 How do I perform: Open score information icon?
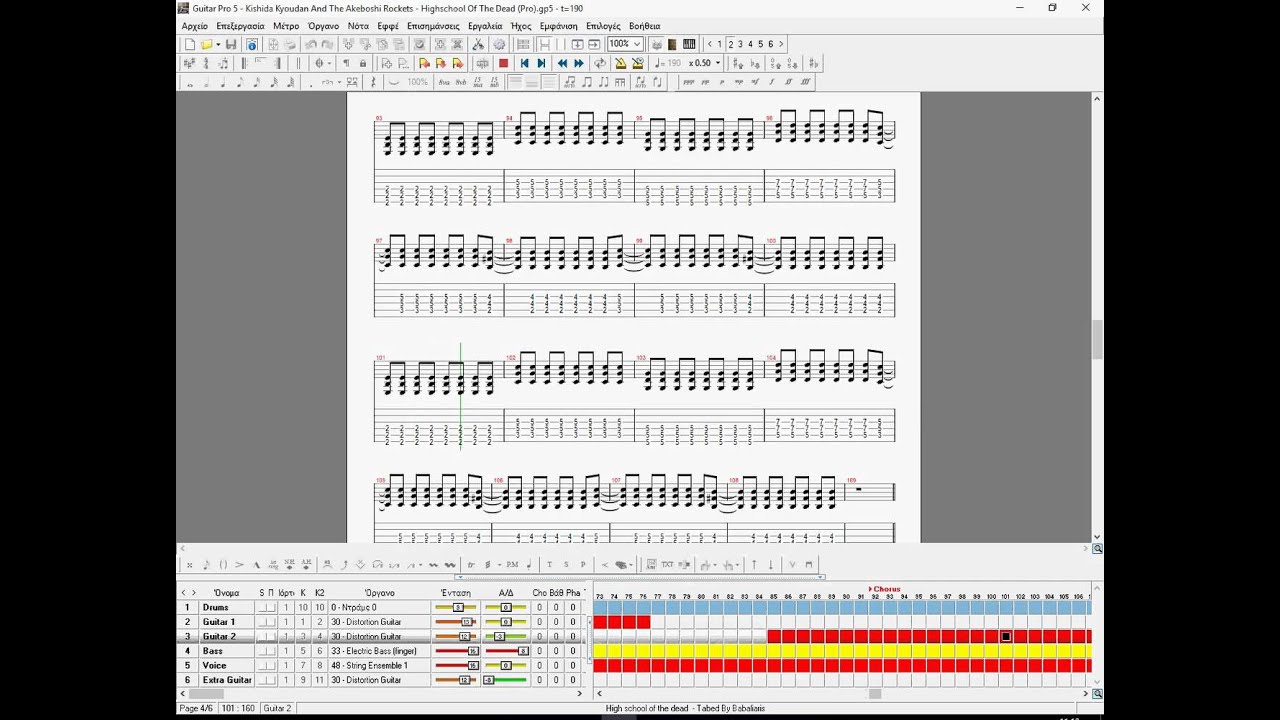point(252,44)
